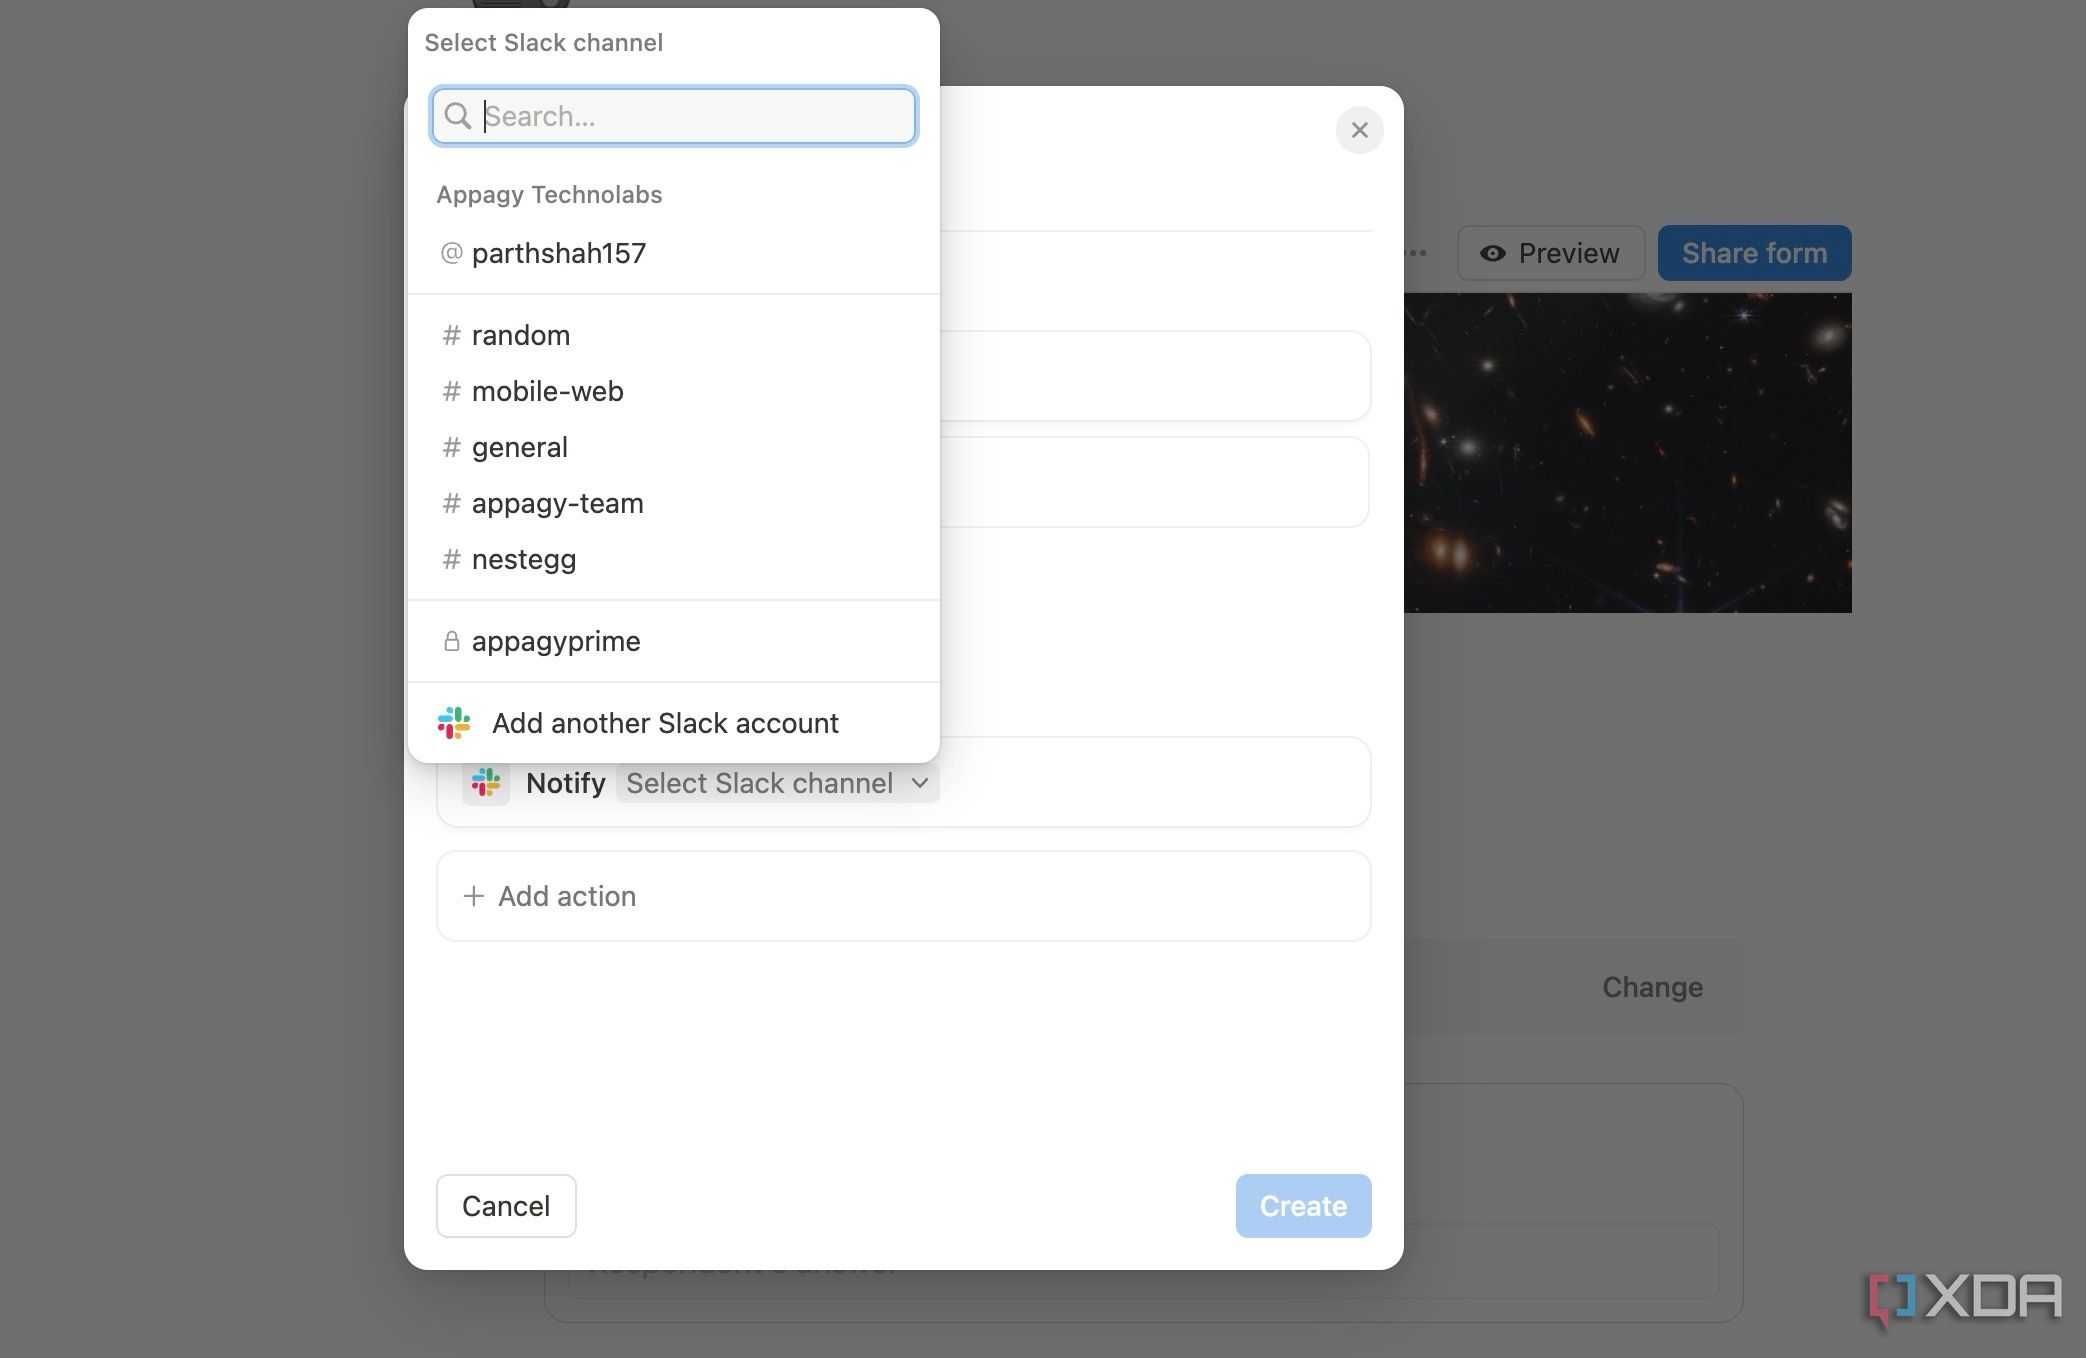Choose the mobile-web channel
The width and height of the screenshot is (2086, 1358).
[x=673, y=391]
